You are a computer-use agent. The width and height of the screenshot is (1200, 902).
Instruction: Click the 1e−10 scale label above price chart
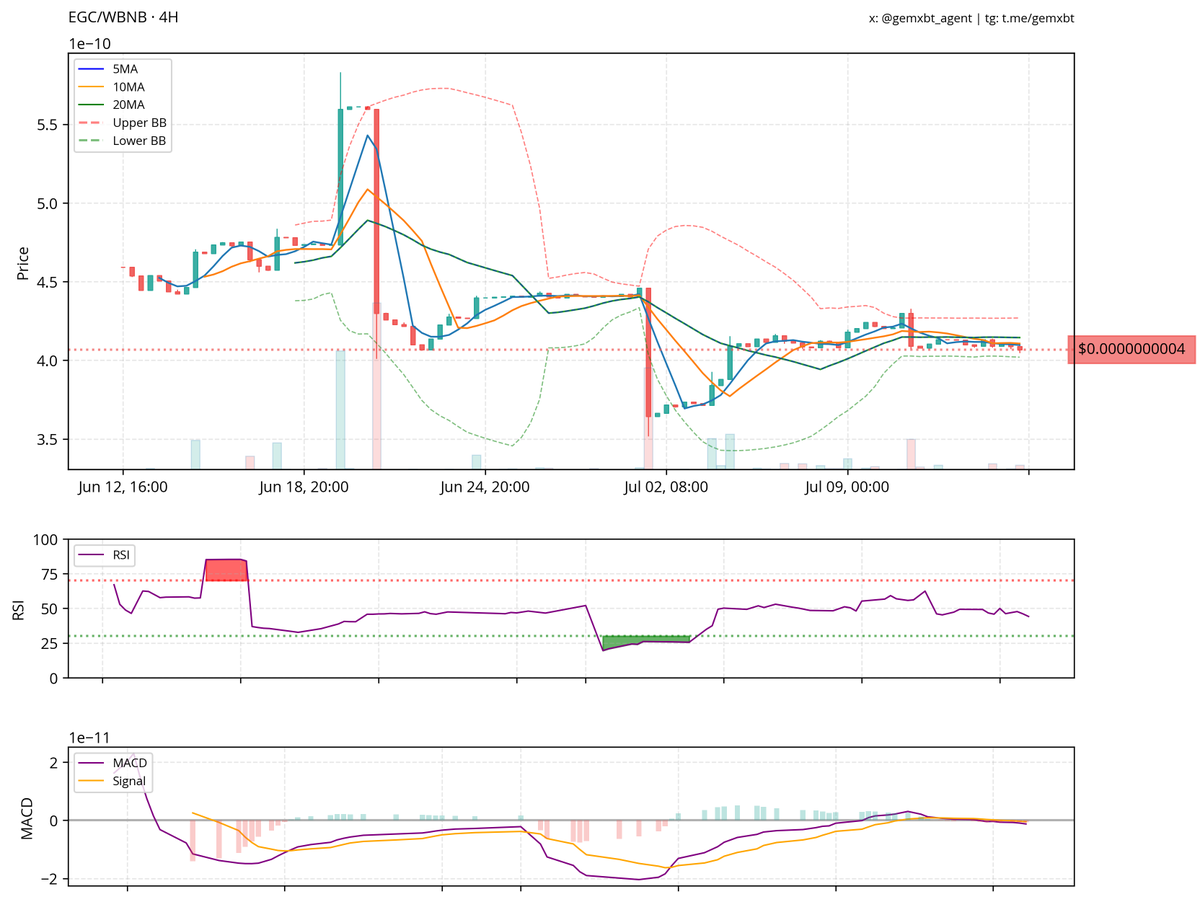(90, 43)
